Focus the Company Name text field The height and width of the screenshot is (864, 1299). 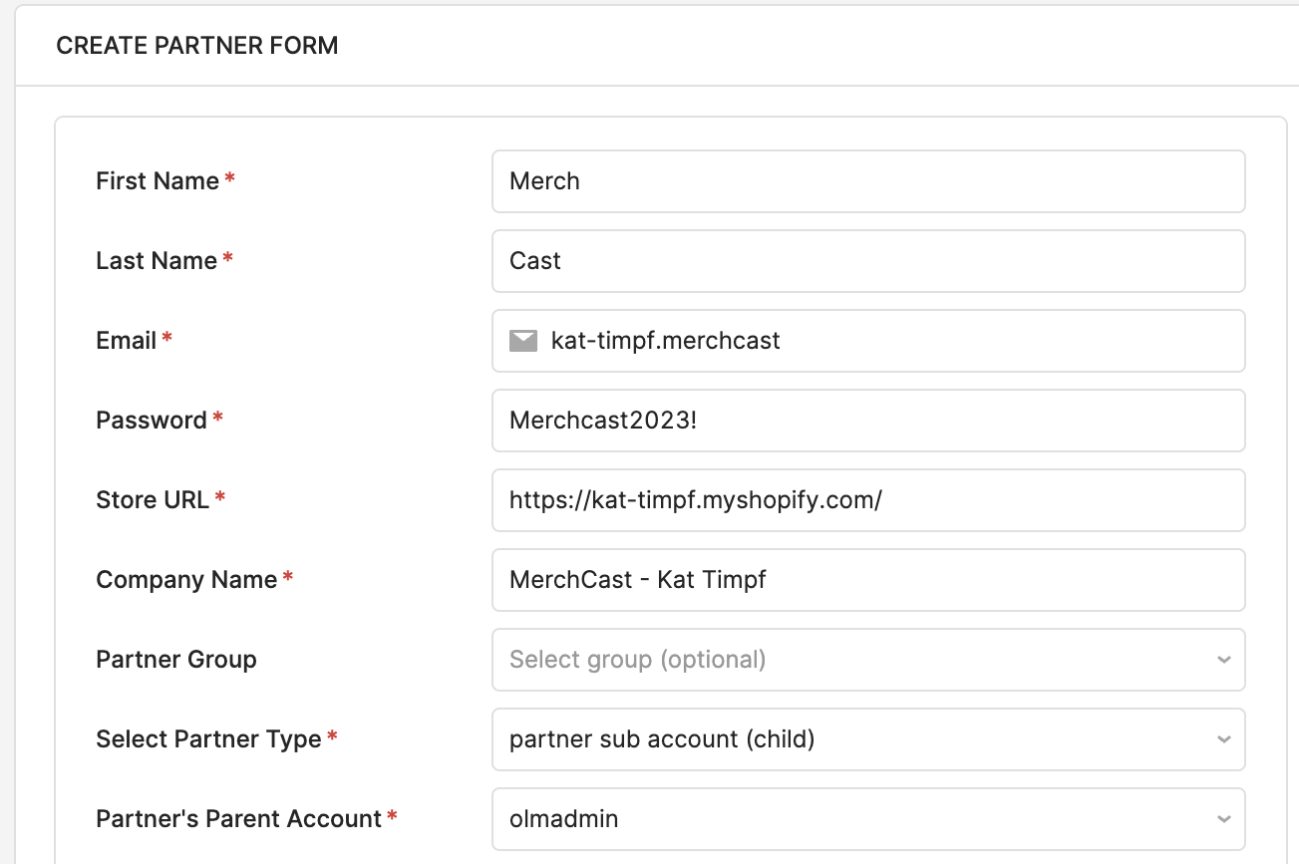click(x=868, y=580)
